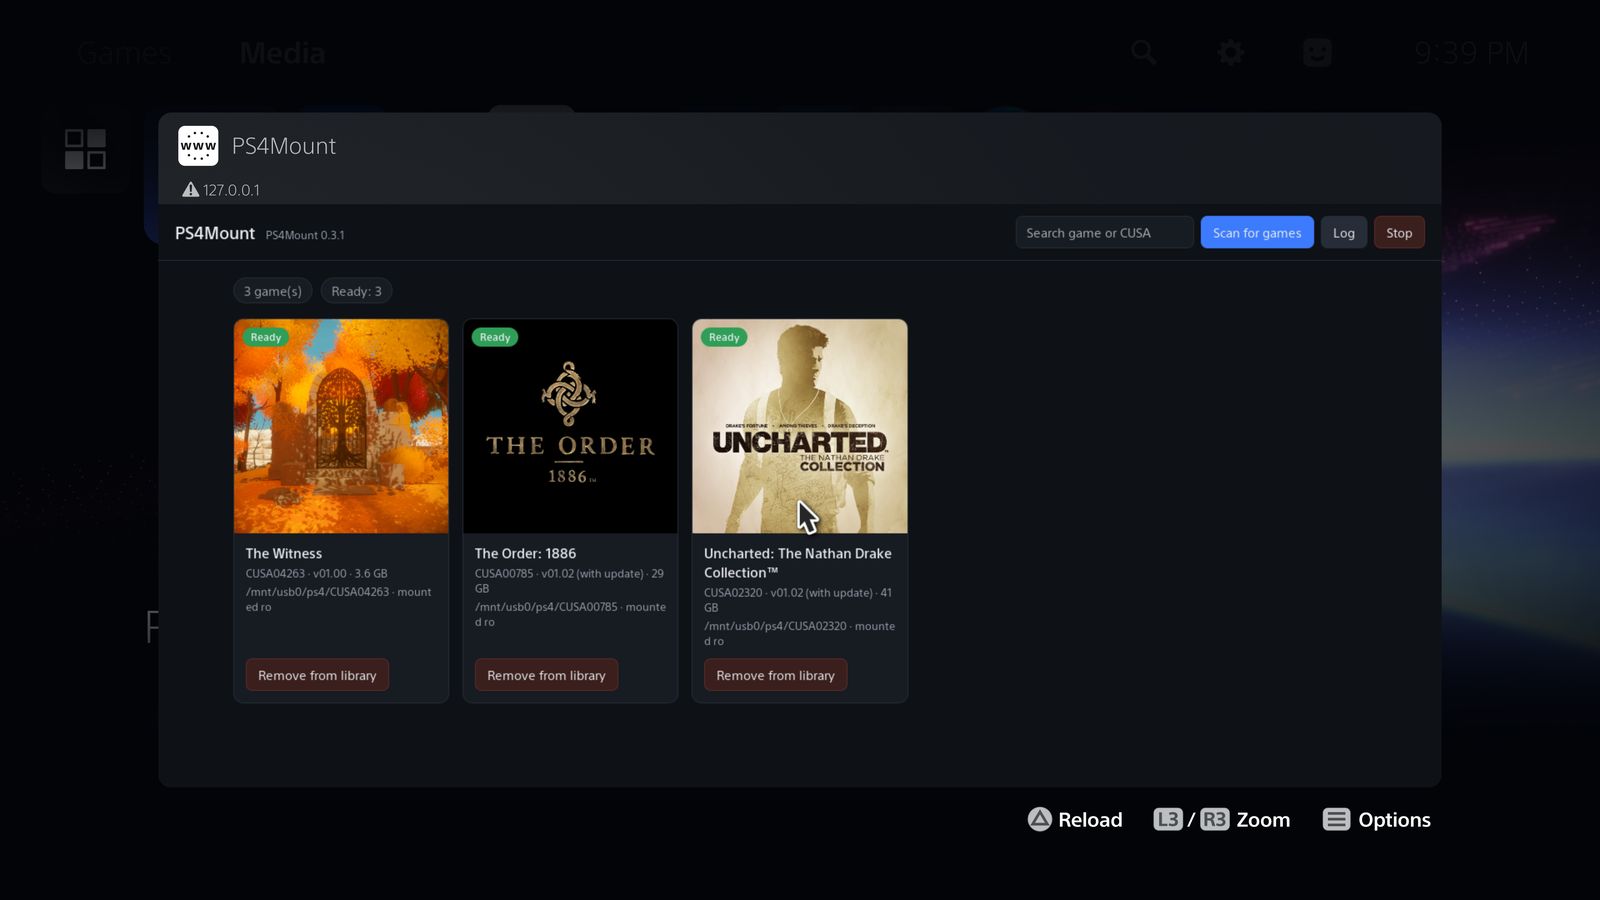Open the profile smiley face icon

pos(1317,52)
